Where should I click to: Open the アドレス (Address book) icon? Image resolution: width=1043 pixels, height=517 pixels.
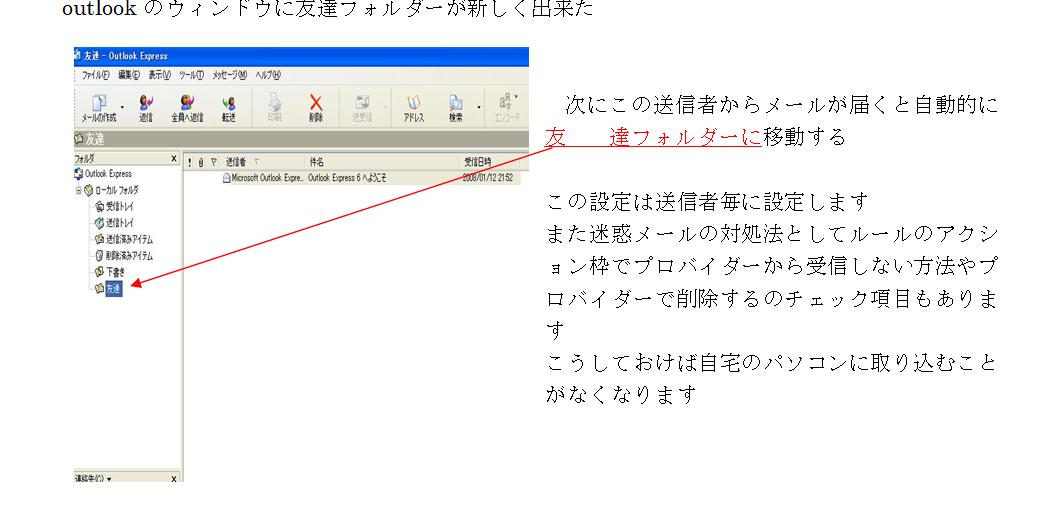[413, 108]
